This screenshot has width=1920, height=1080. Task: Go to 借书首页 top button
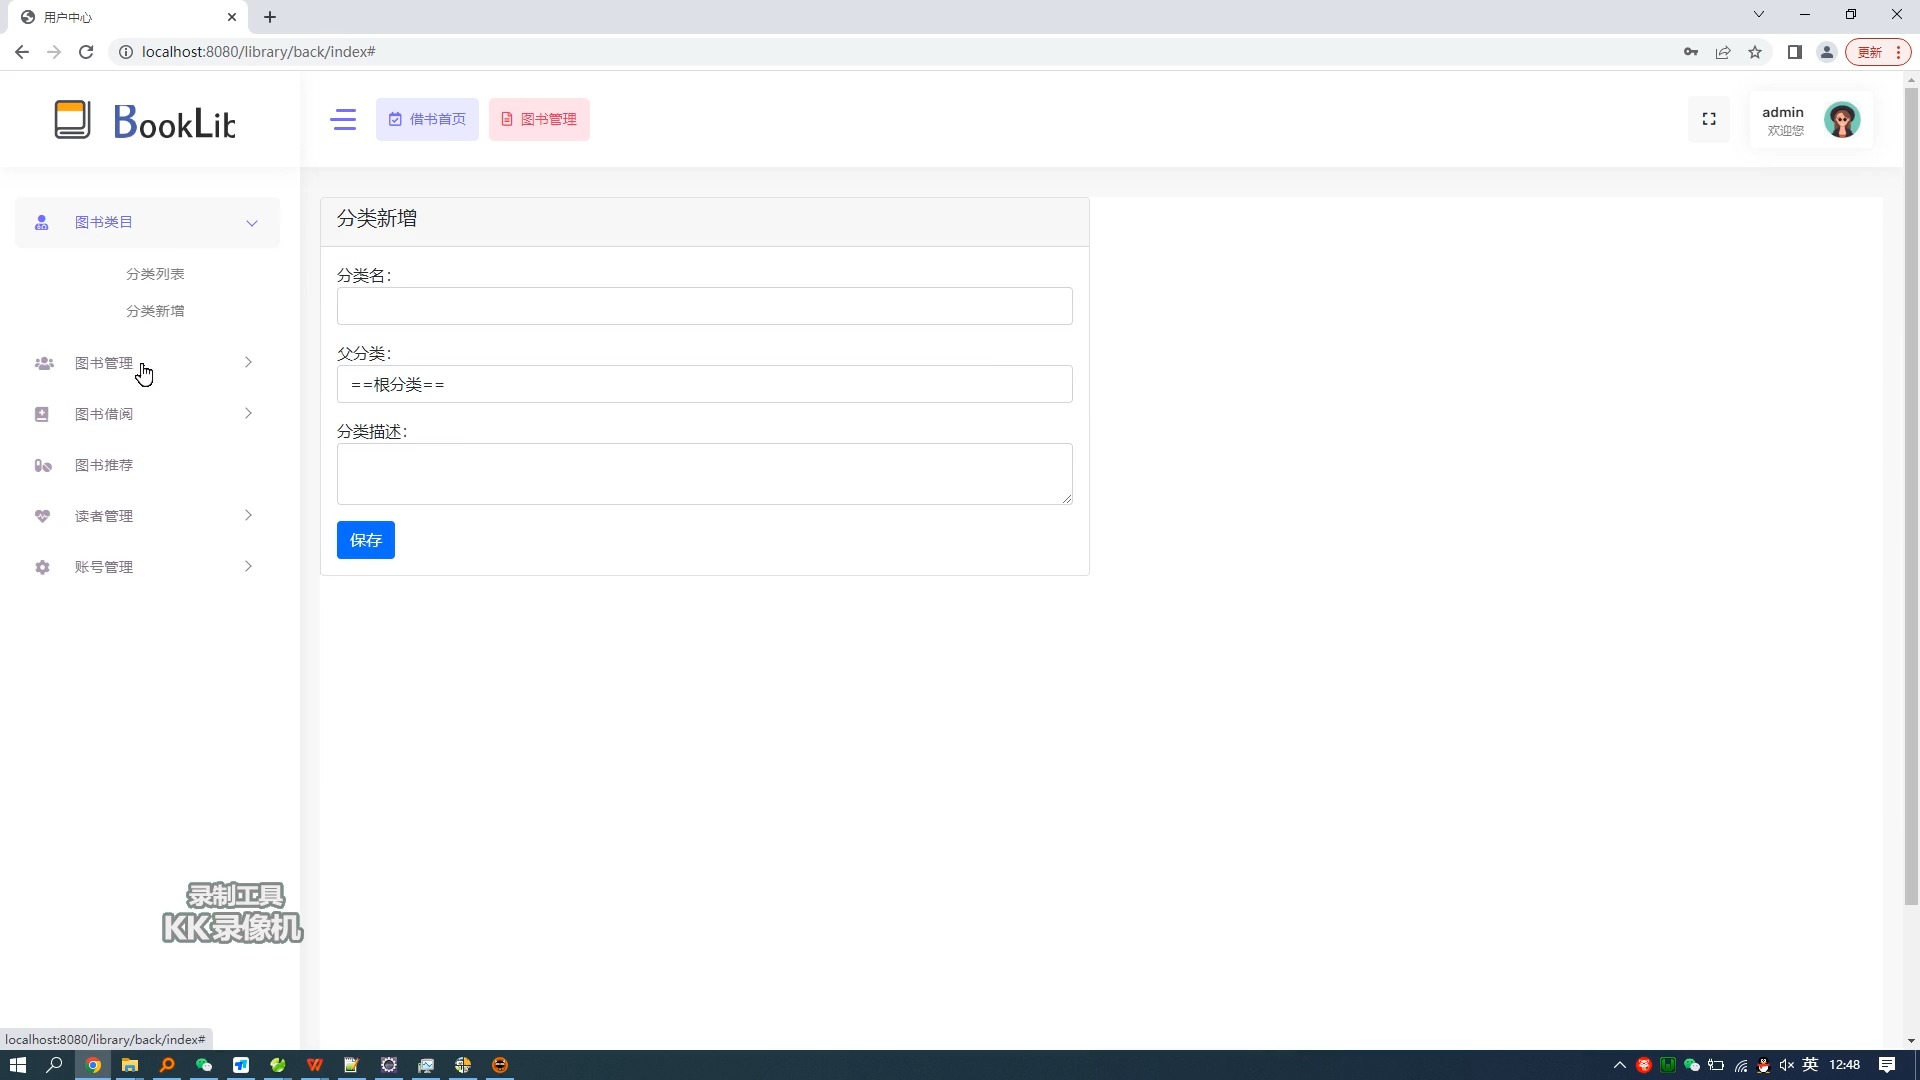tap(427, 120)
